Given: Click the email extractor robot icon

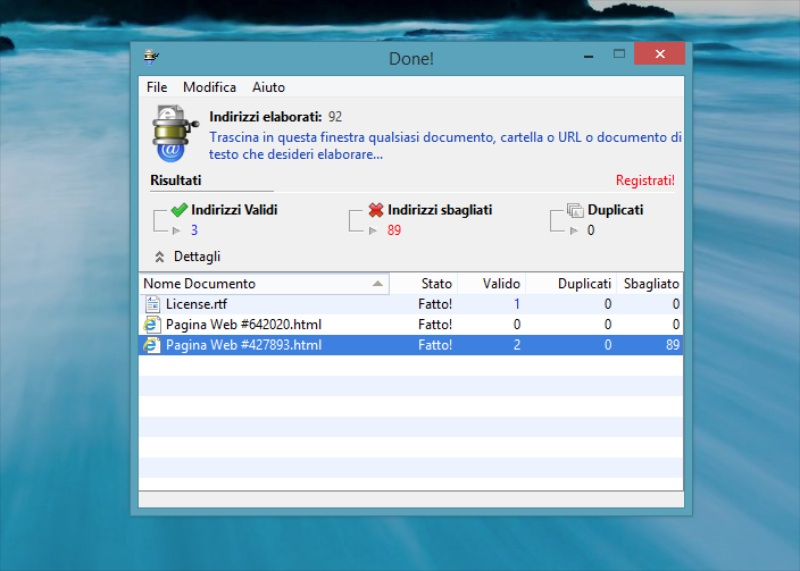Looking at the screenshot, I should pyautogui.click(x=171, y=132).
